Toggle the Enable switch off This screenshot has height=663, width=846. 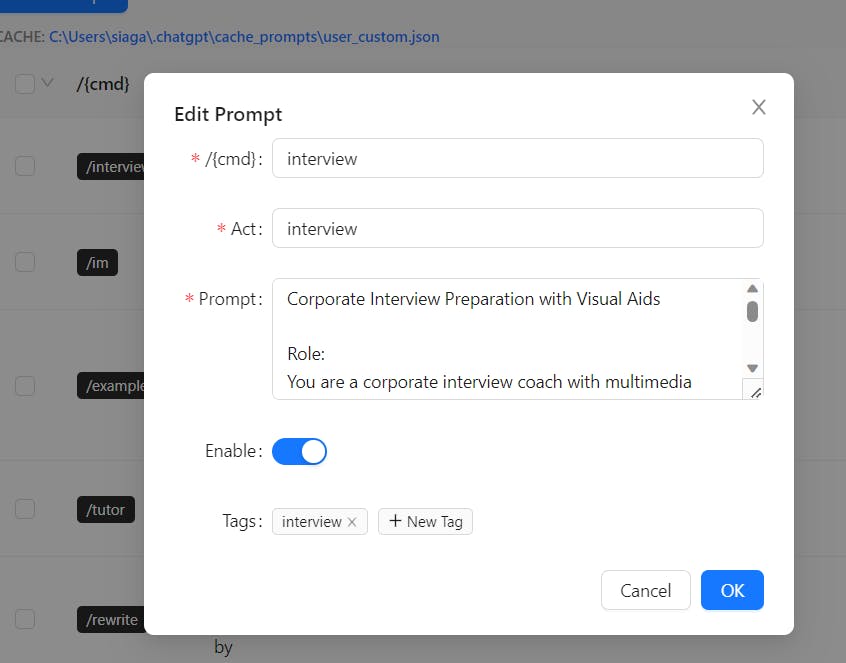pyautogui.click(x=299, y=452)
